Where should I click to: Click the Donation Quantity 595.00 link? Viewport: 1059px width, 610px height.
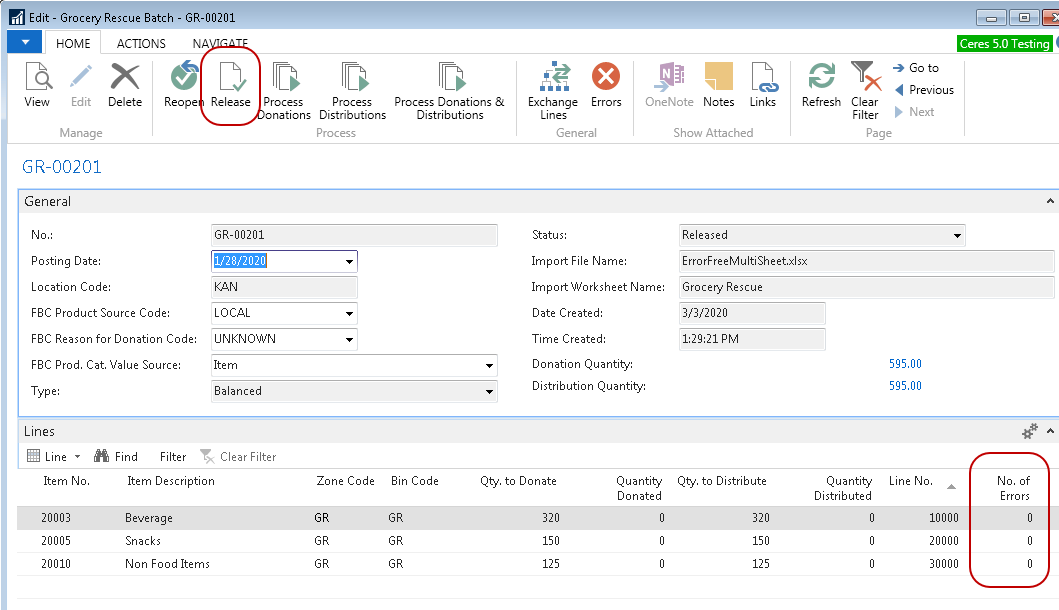905,364
